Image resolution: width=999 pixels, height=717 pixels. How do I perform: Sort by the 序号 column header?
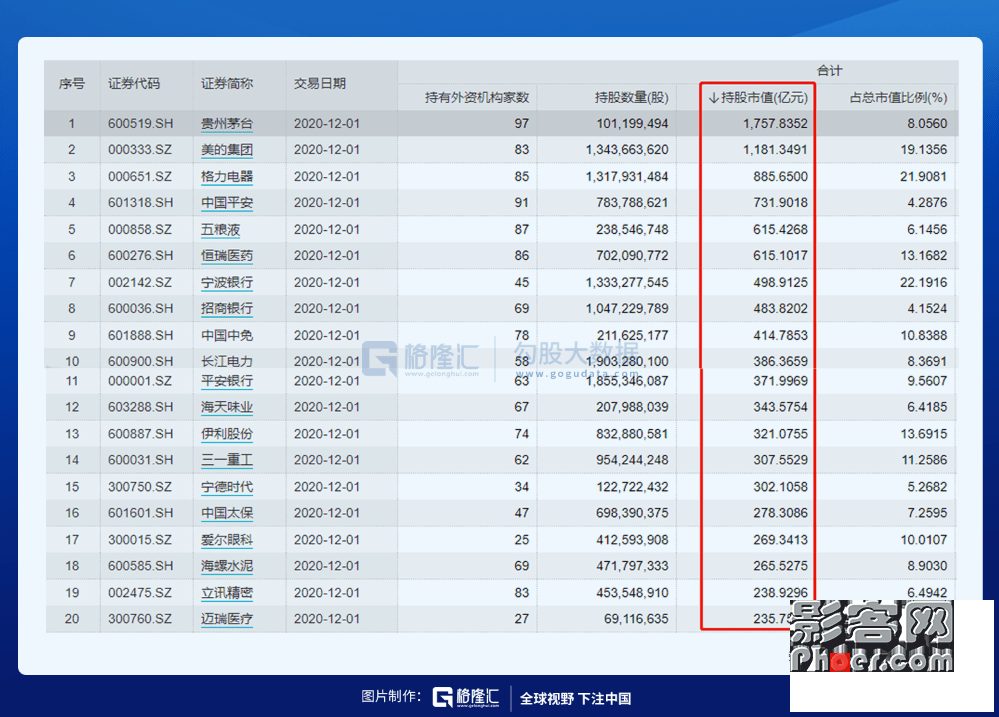click(71, 83)
